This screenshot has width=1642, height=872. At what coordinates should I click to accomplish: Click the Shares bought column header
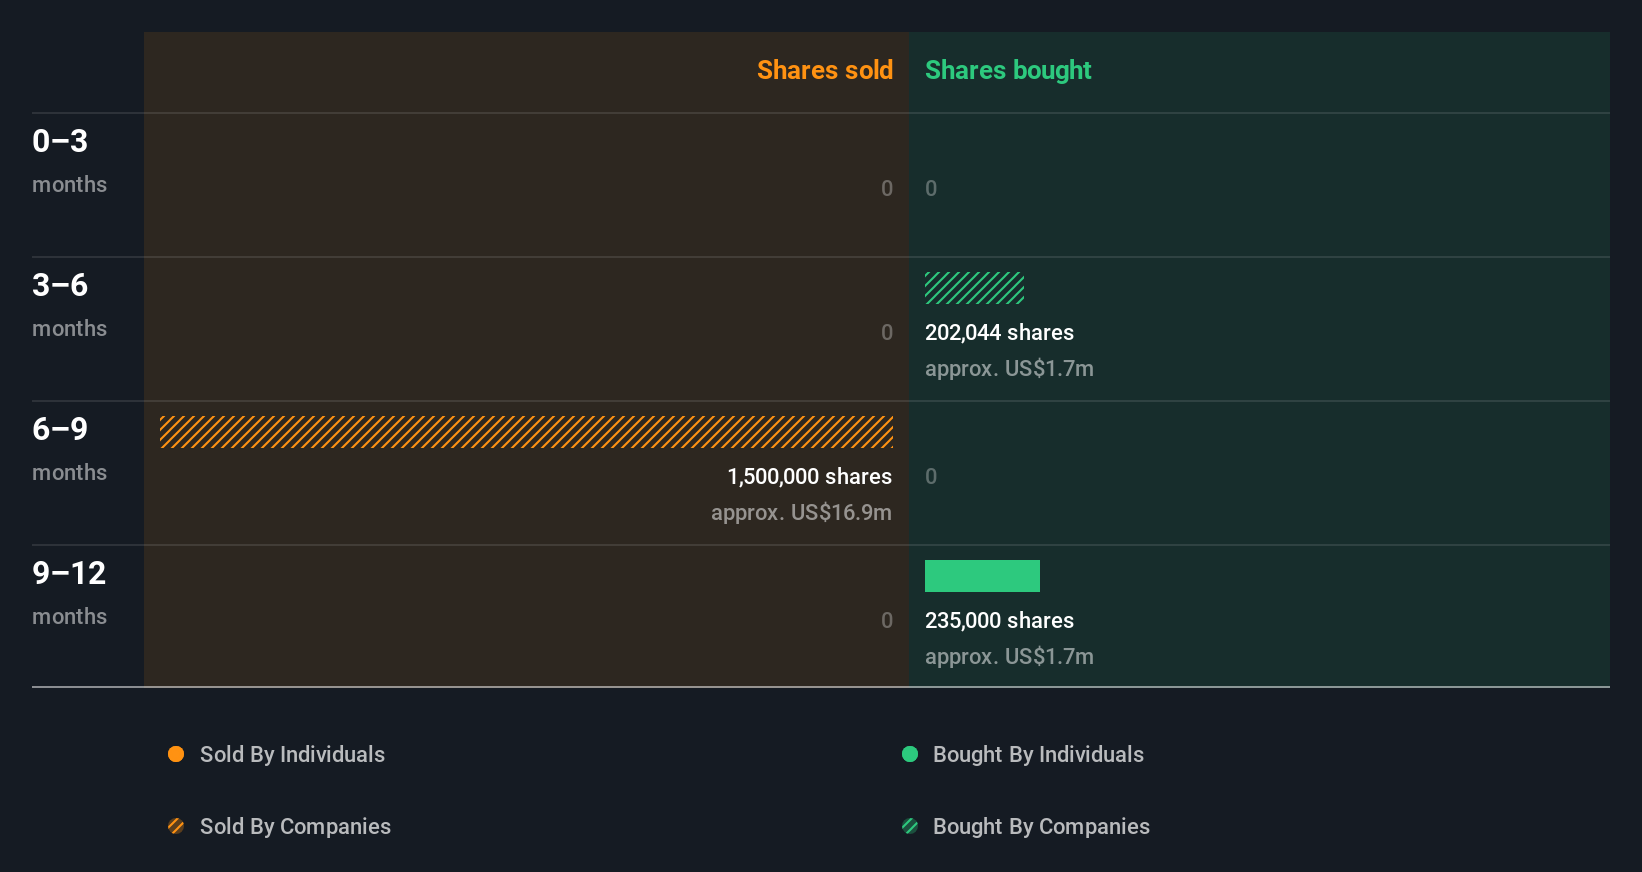[1008, 70]
